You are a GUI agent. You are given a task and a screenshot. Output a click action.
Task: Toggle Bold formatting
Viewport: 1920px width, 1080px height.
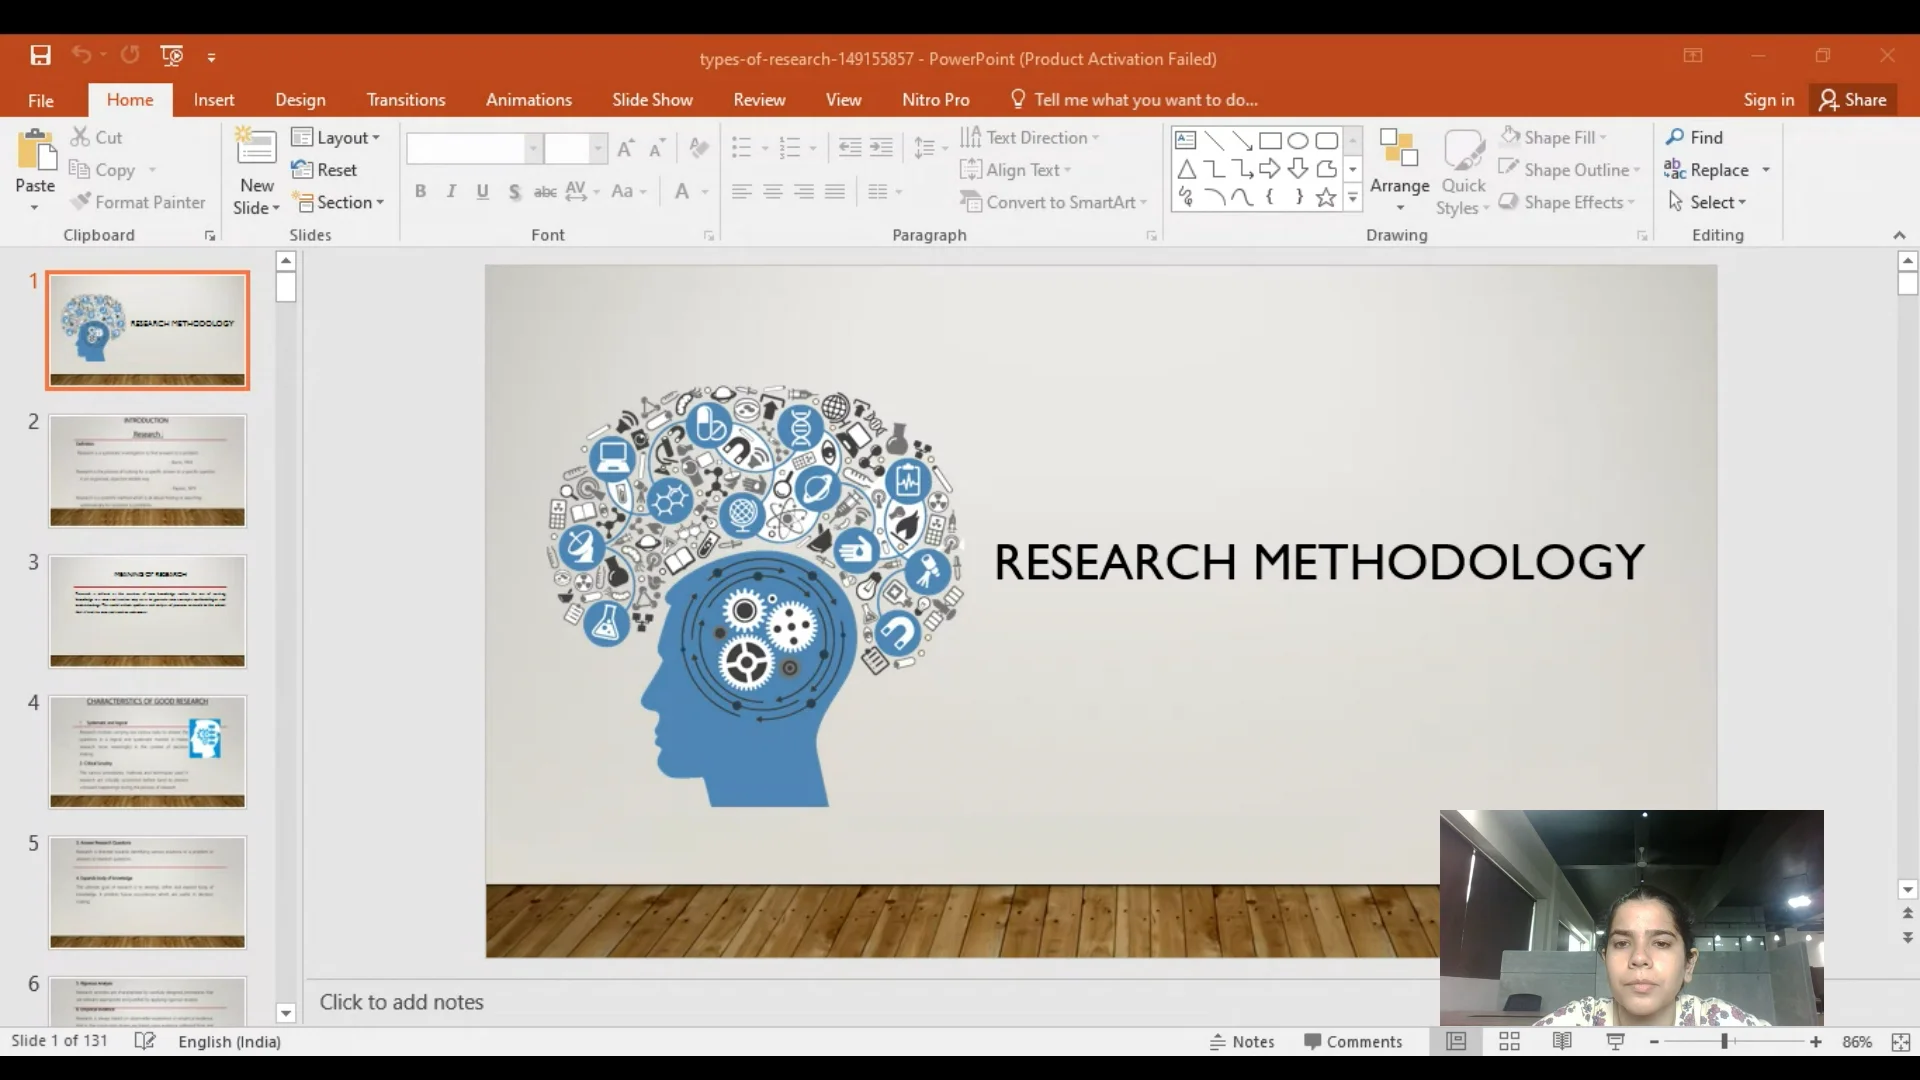click(421, 191)
